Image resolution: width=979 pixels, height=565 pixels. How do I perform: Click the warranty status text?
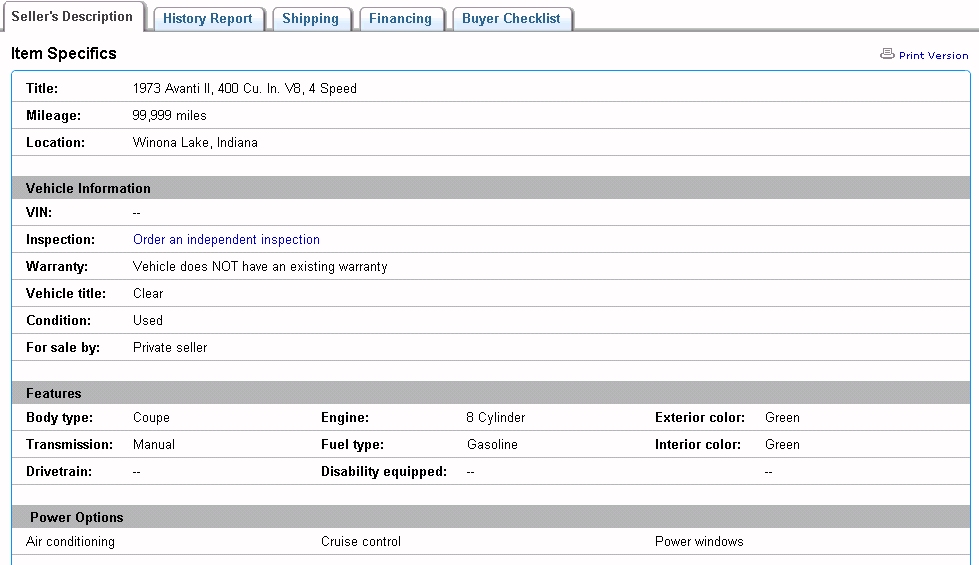click(x=259, y=267)
